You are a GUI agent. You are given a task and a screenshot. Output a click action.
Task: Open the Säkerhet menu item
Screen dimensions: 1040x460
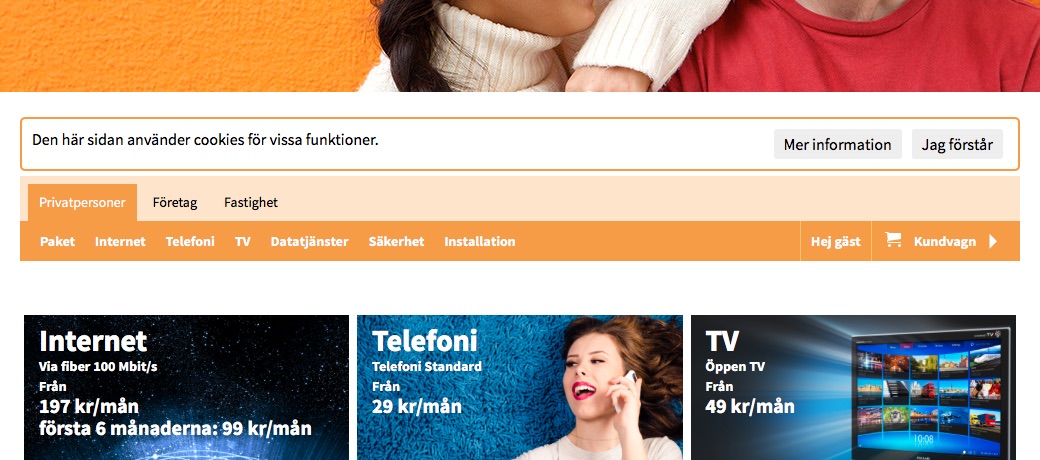(x=397, y=241)
